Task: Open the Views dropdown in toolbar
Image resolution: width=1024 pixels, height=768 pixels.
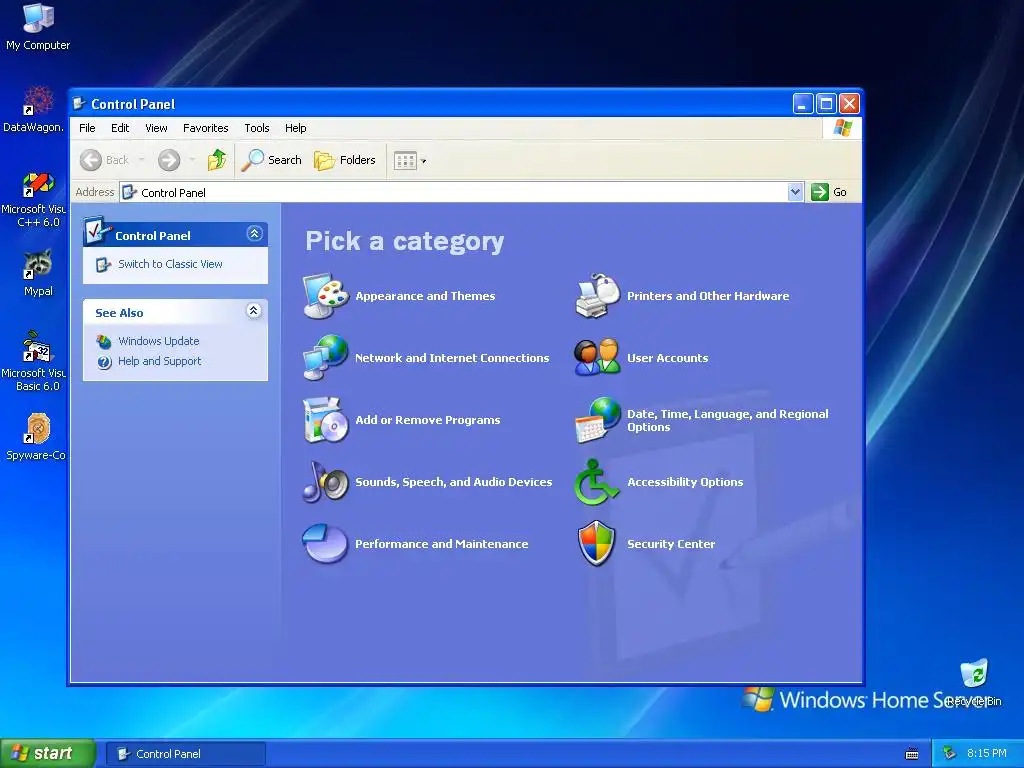Action: (x=410, y=161)
